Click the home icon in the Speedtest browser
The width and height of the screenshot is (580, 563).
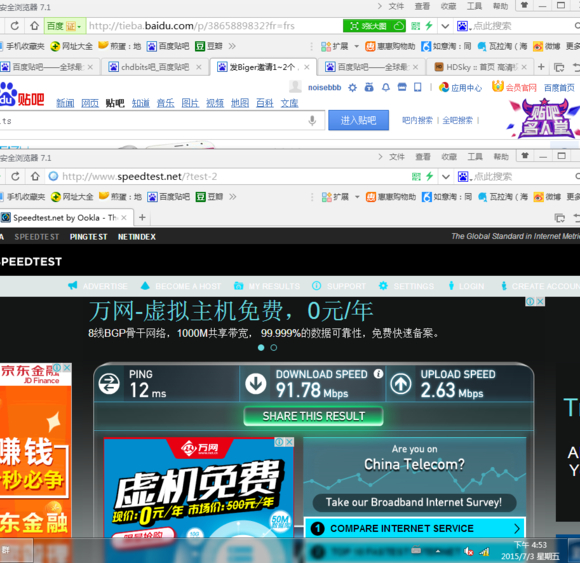(35, 176)
